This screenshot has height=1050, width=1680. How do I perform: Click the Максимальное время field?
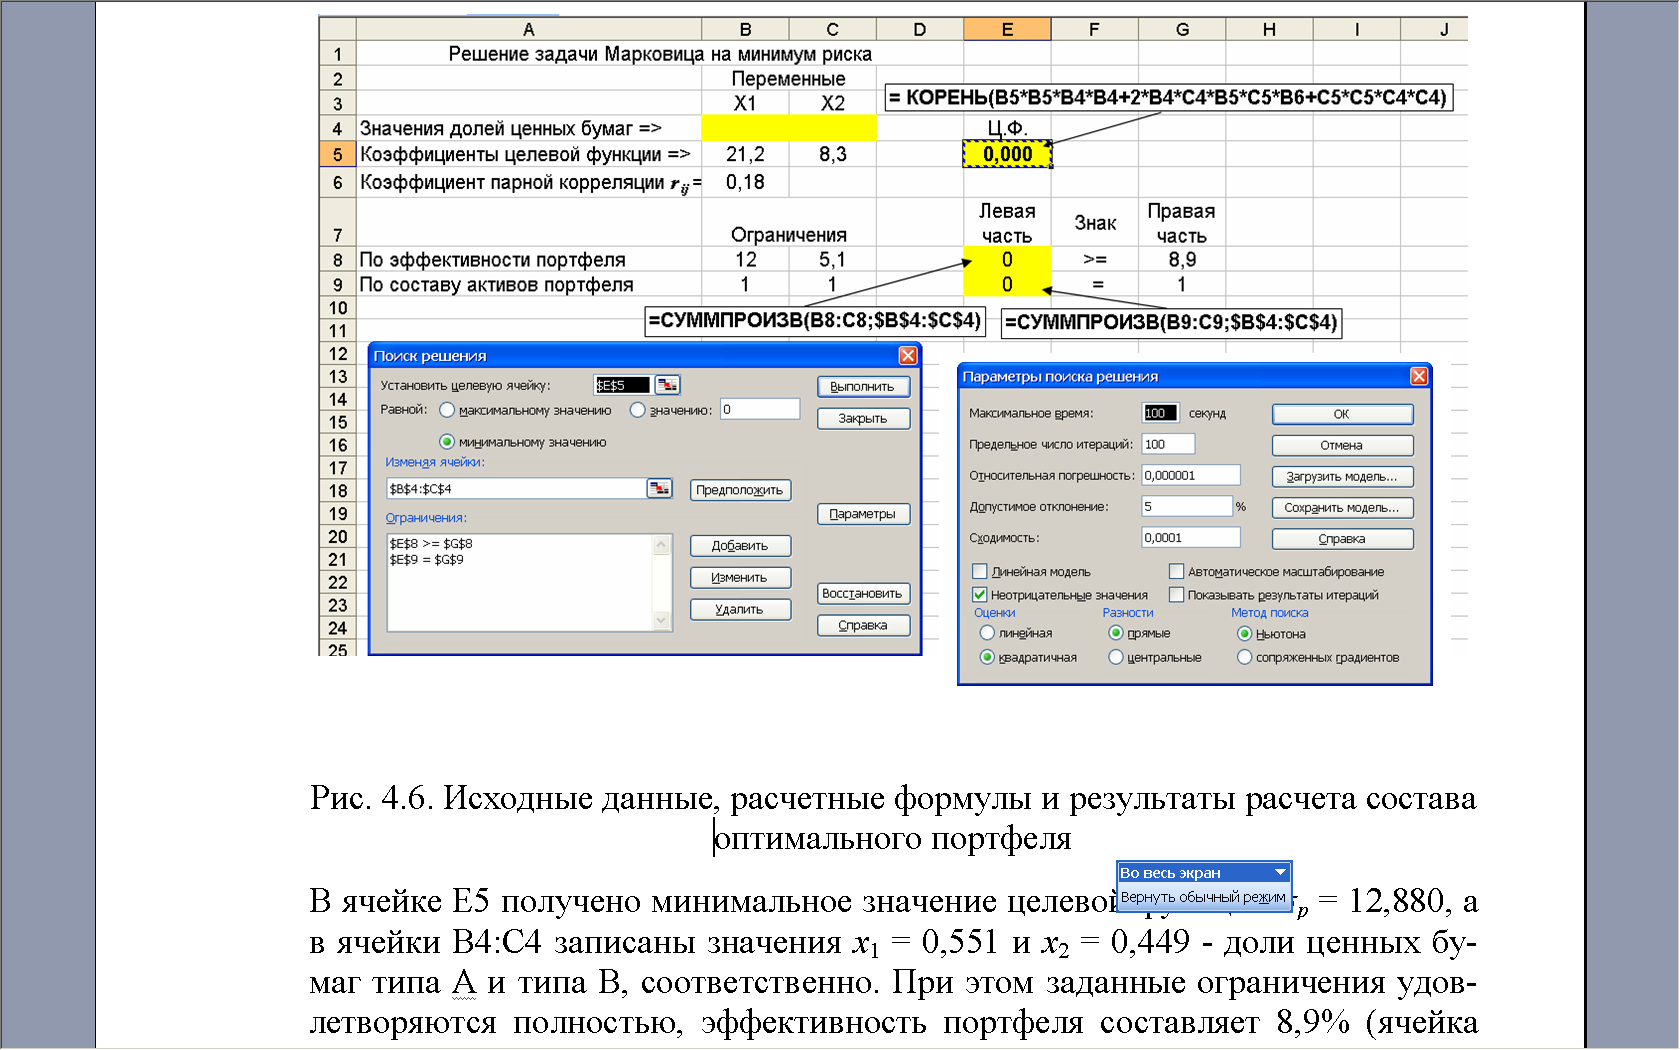1160,413
